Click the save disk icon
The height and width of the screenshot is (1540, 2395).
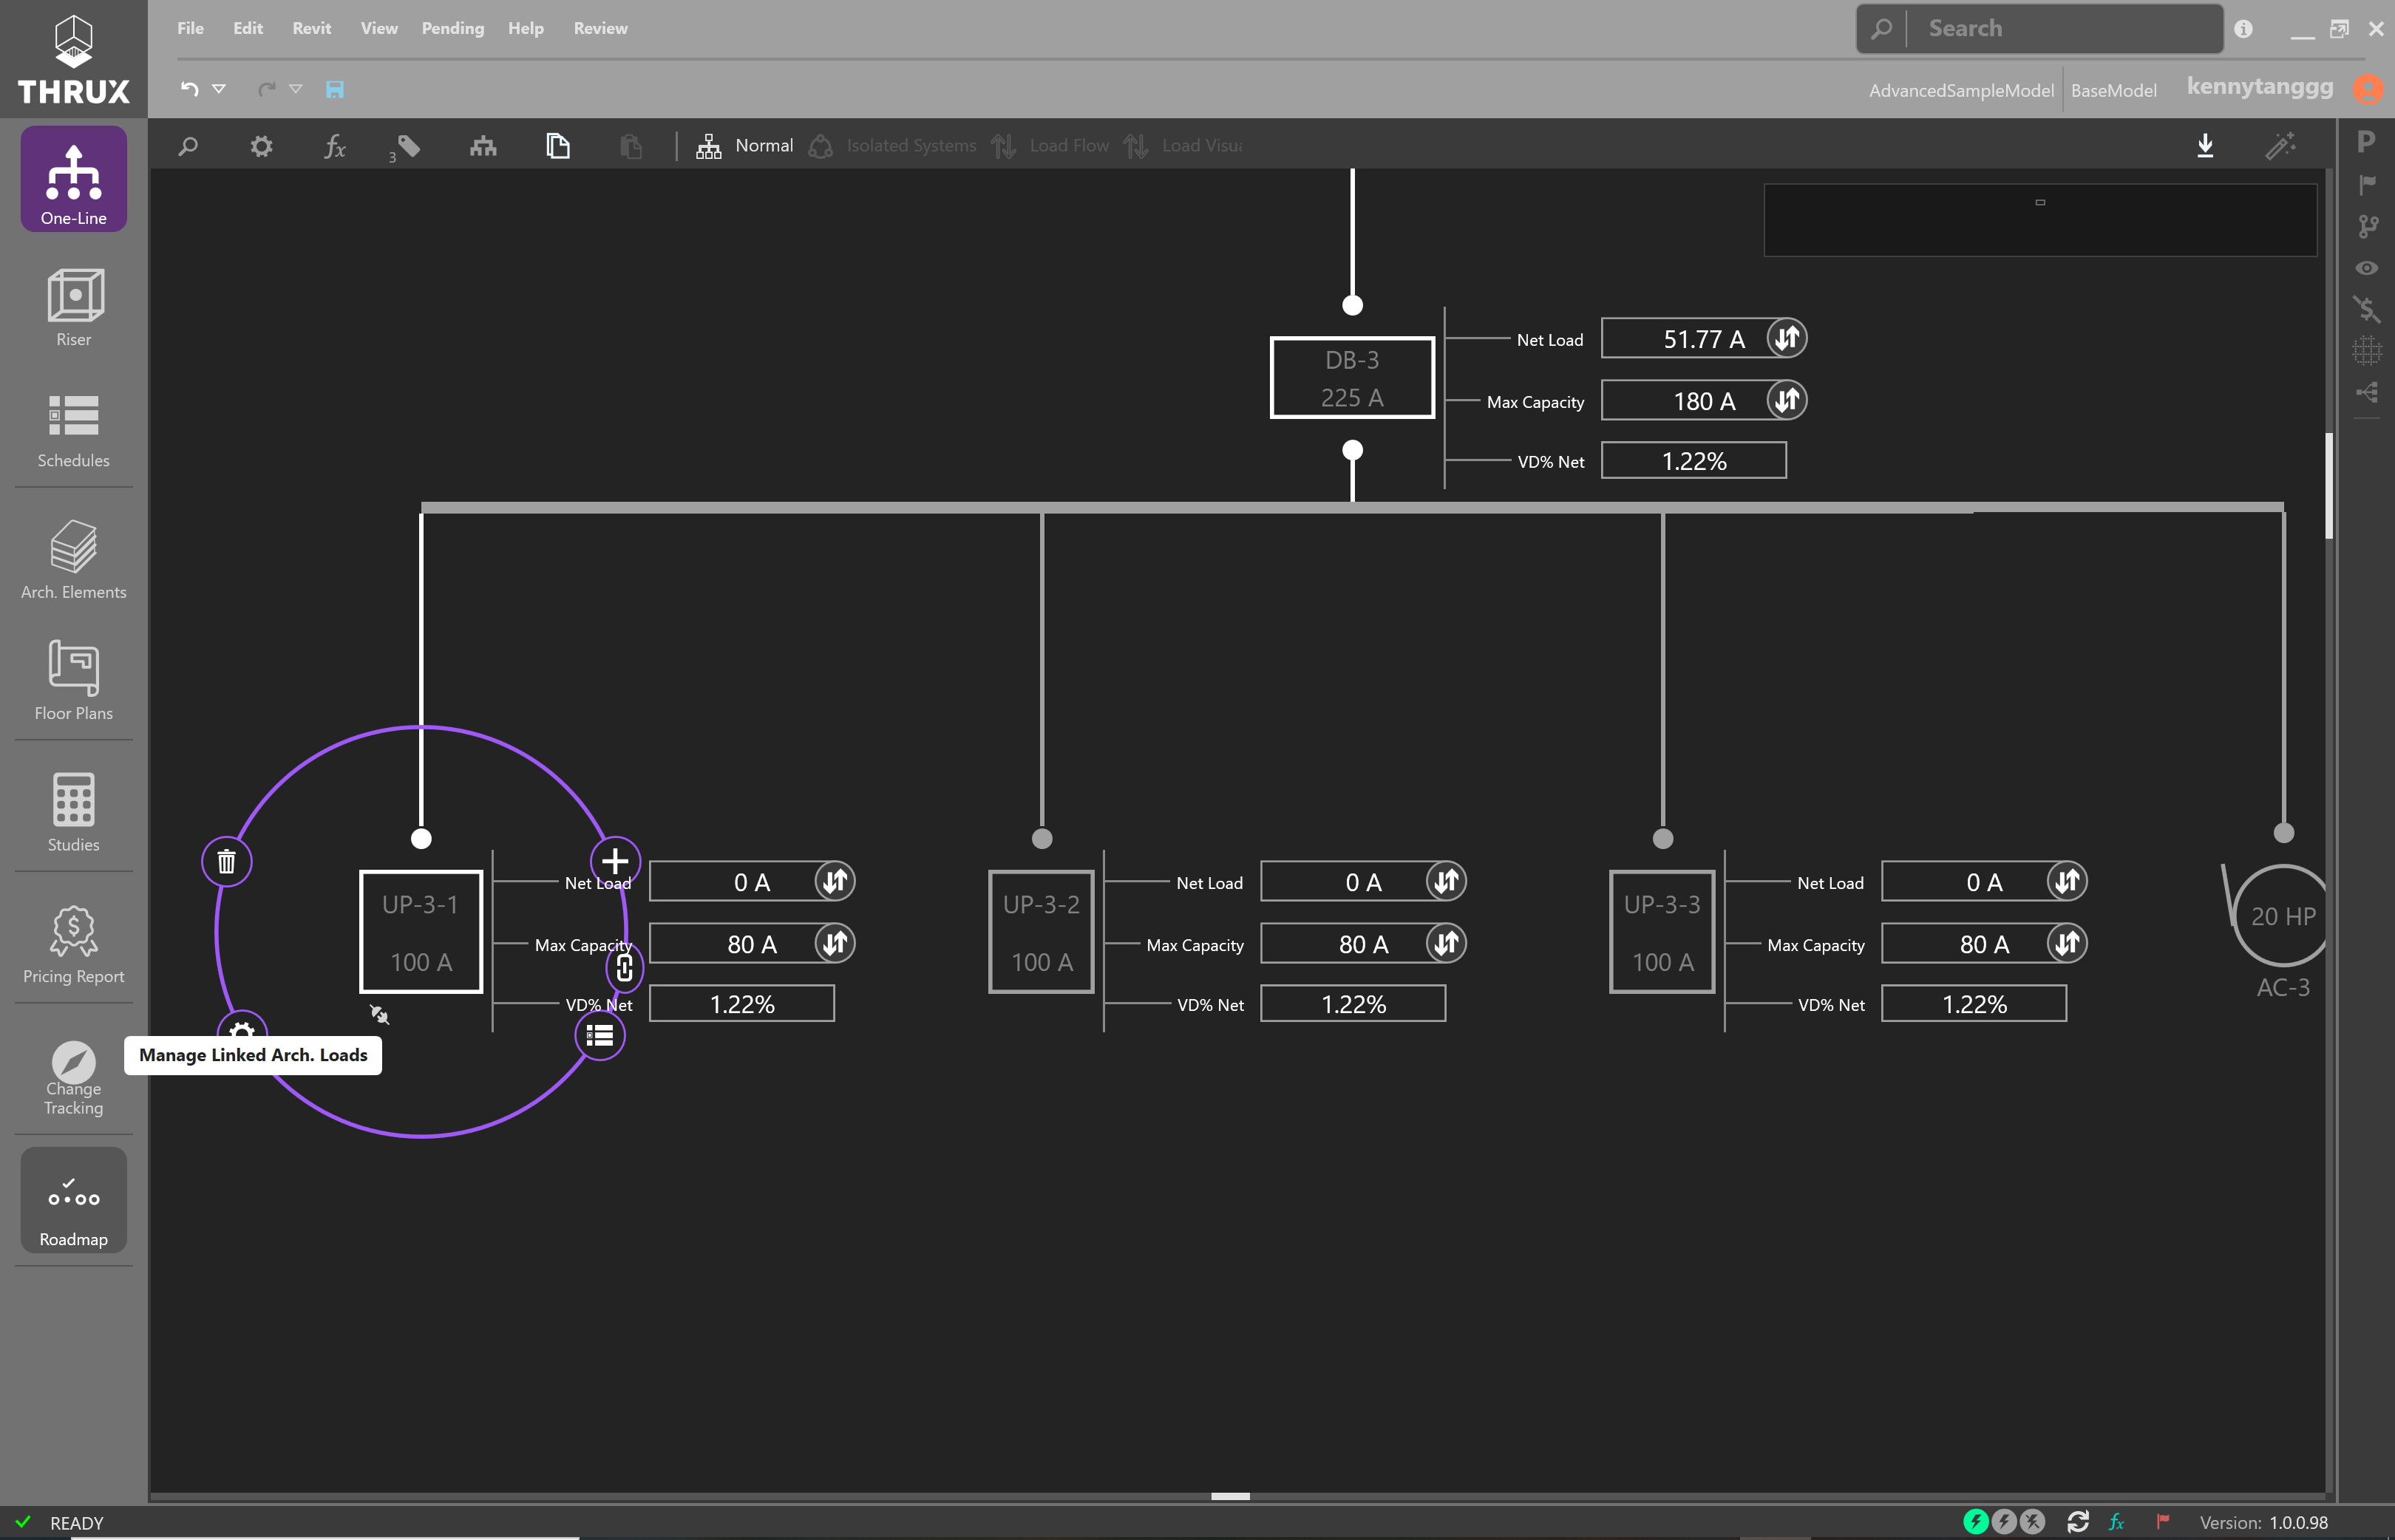point(335,89)
